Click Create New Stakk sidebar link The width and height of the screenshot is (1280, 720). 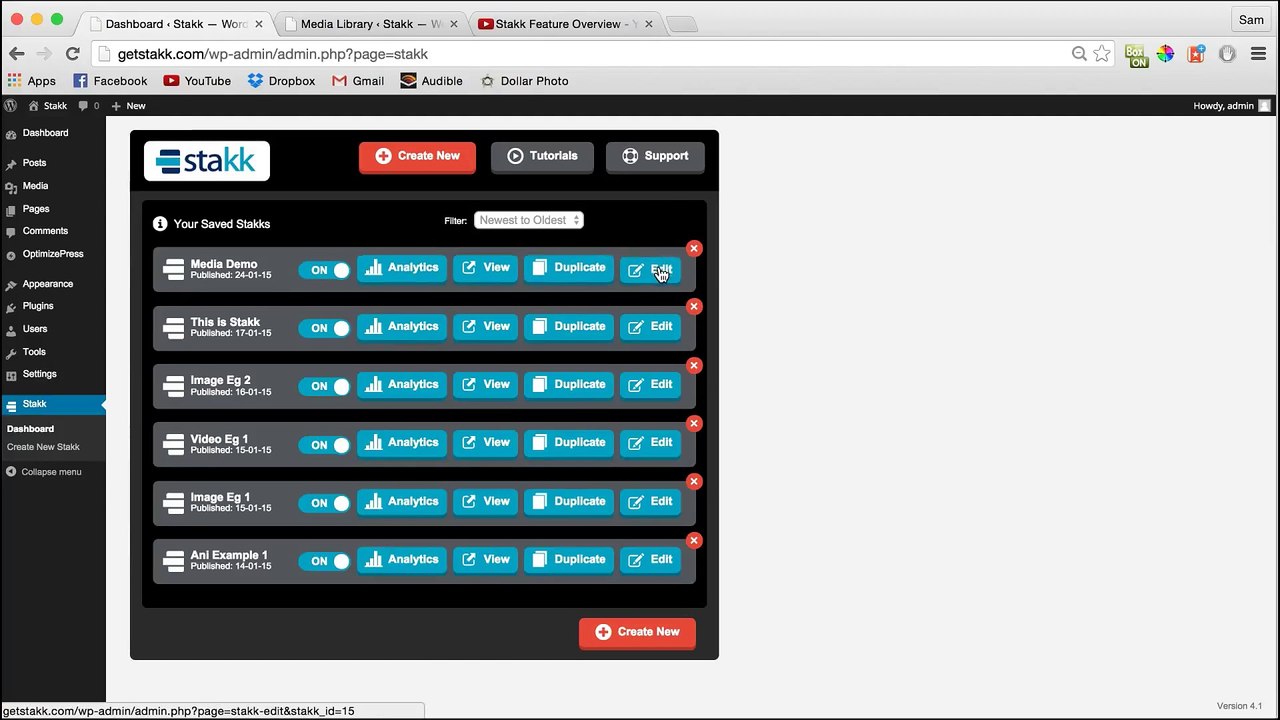43,447
